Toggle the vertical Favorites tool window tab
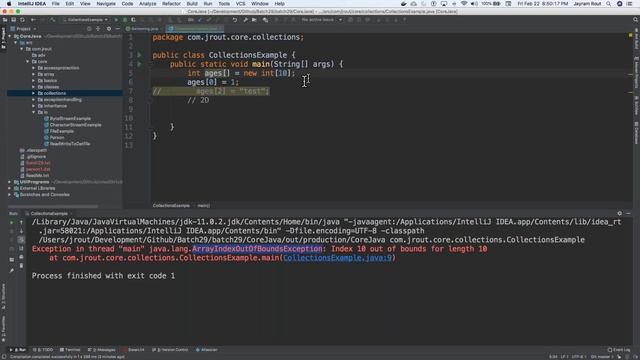Viewport: 640px width, 360px height. [3, 329]
